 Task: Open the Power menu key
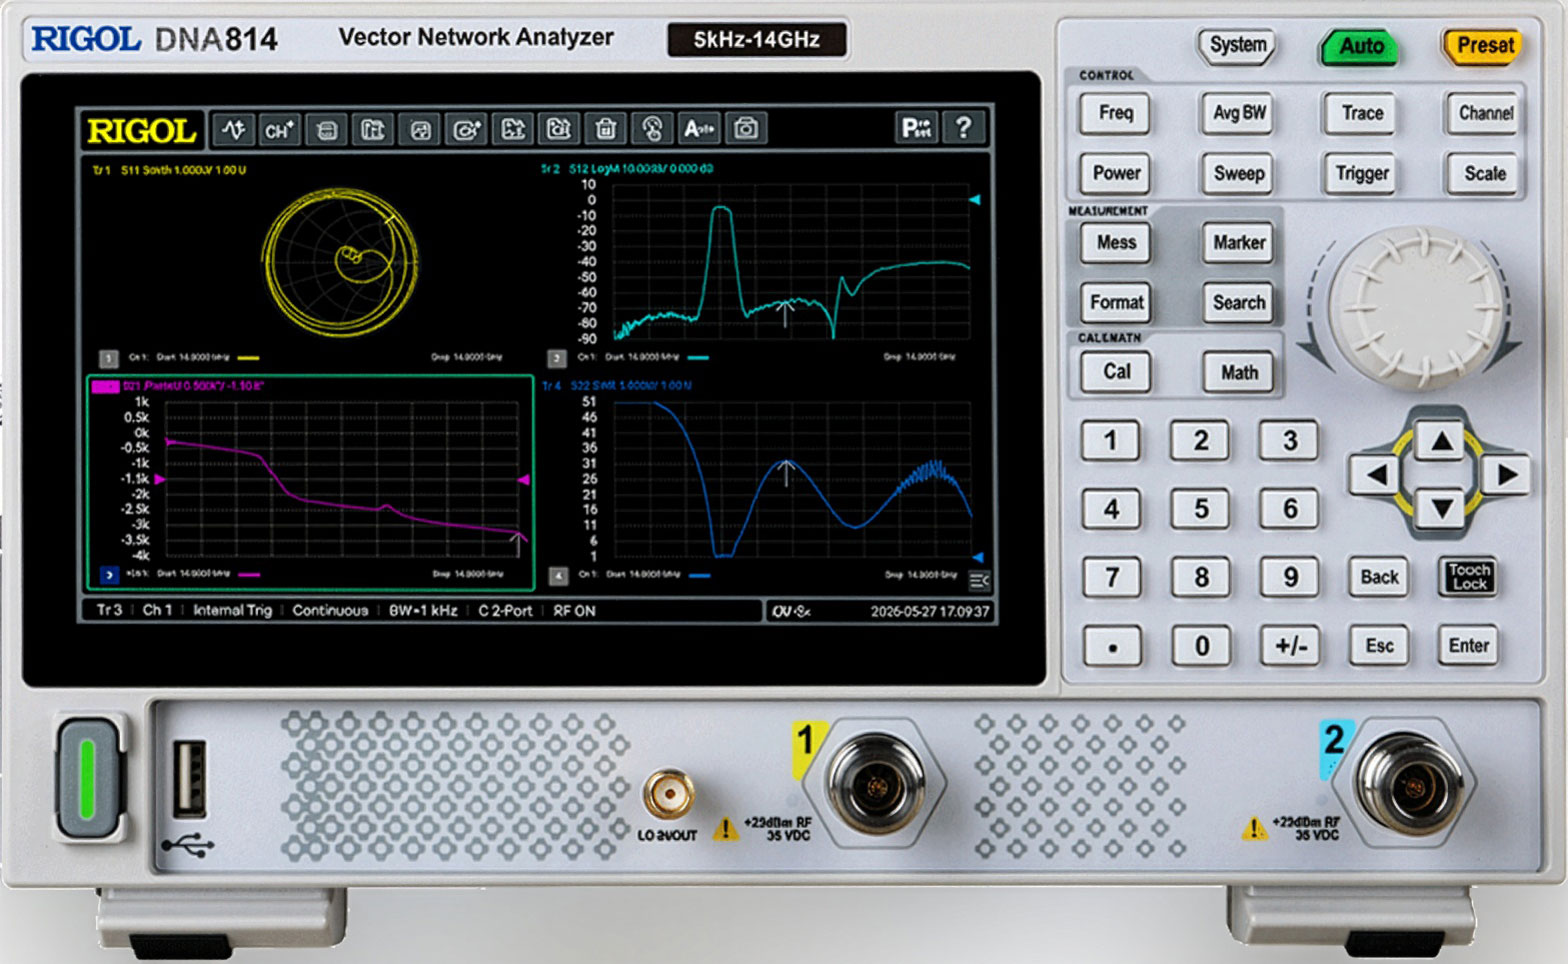click(1116, 173)
